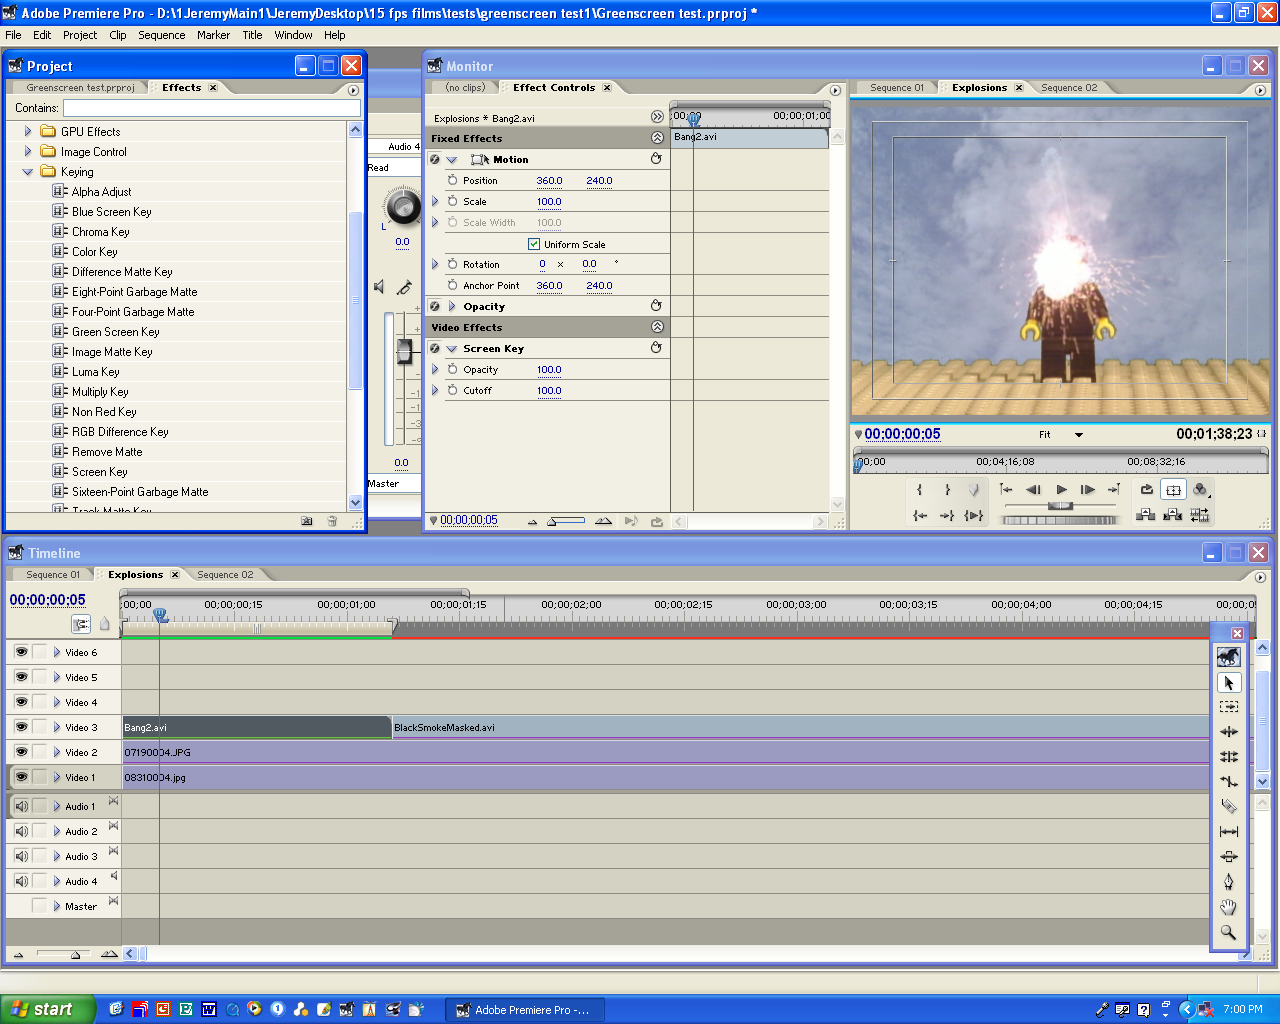
Task: Click the Extract button in Monitor
Action: click(1173, 515)
